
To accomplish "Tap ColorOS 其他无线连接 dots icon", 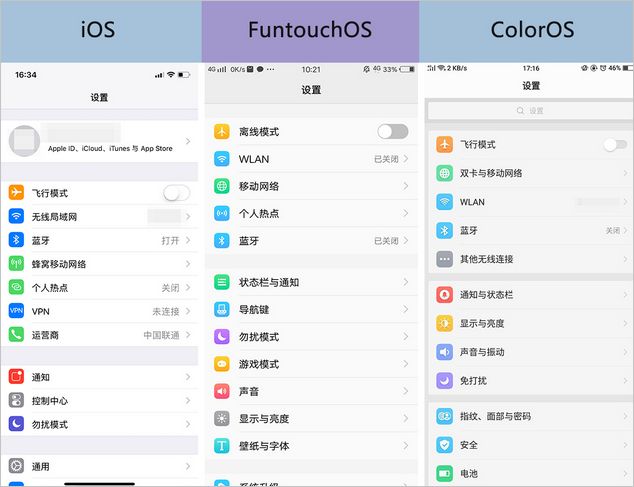I will tap(444, 259).
